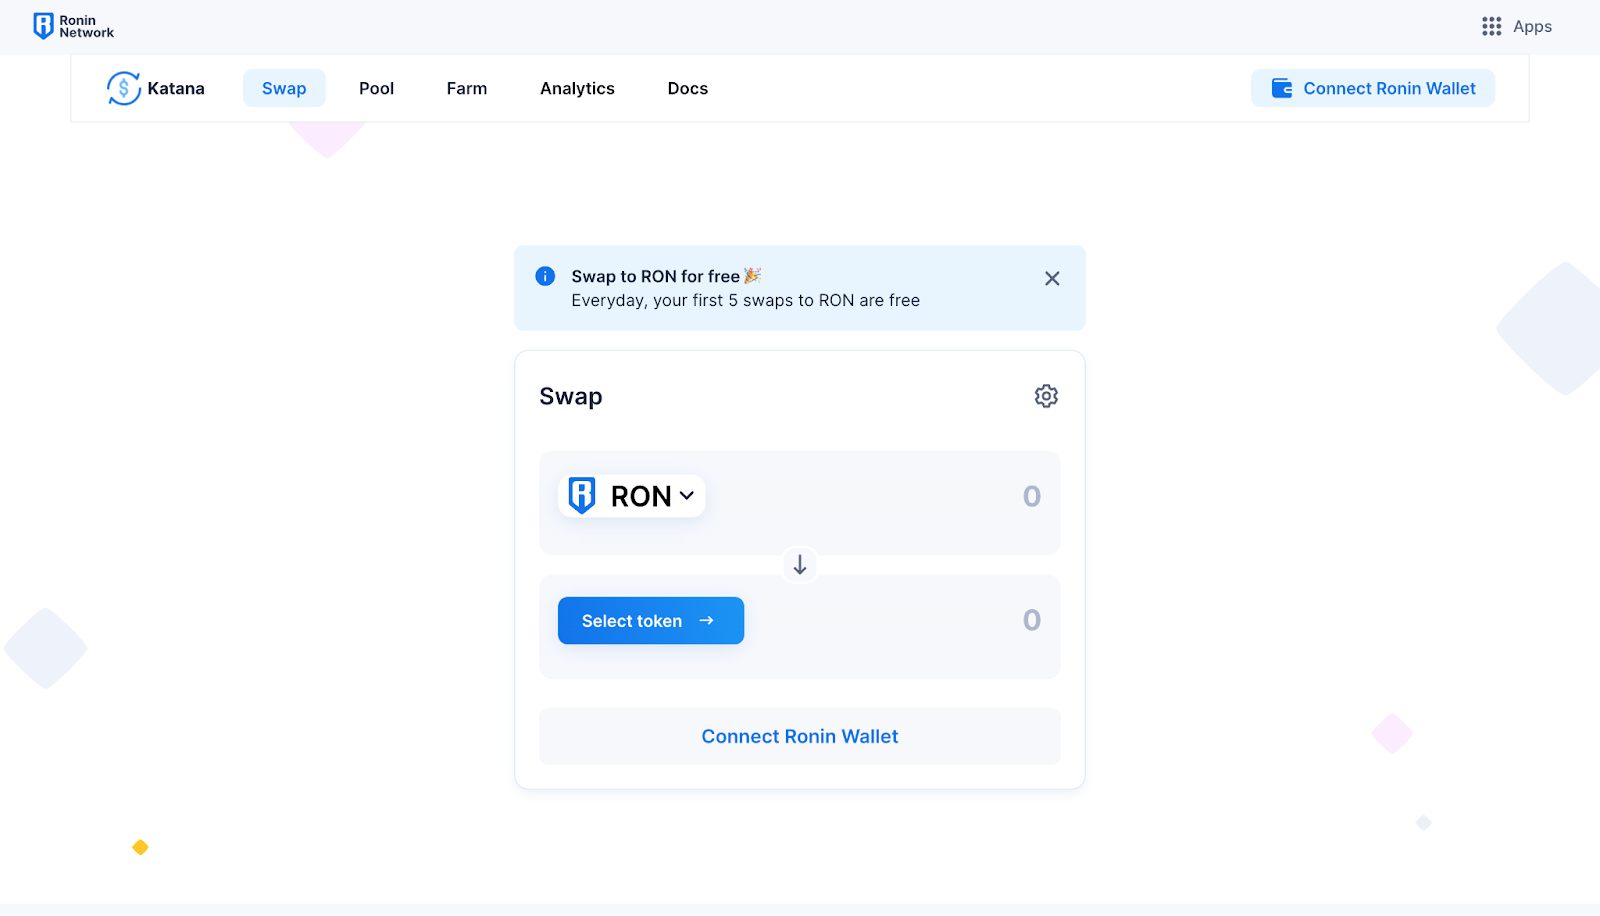
Task: Click wallet icon in header button
Action: coord(1282,88)
